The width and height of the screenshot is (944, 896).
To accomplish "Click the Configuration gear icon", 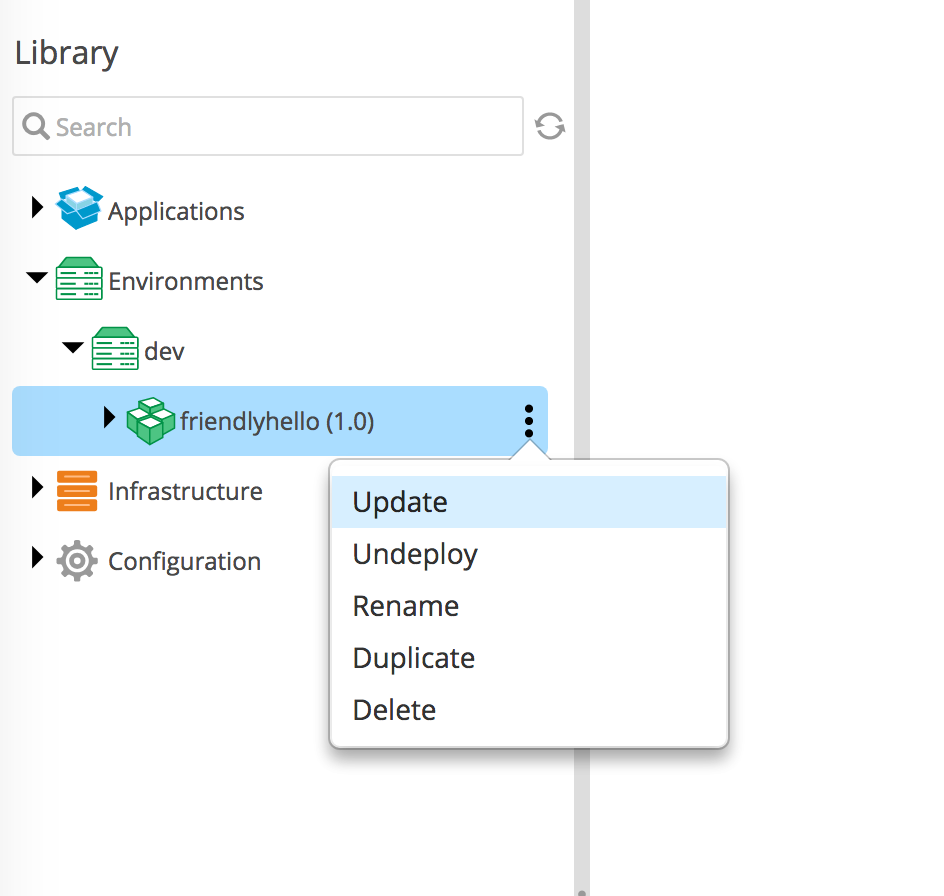I will [77, 560].
